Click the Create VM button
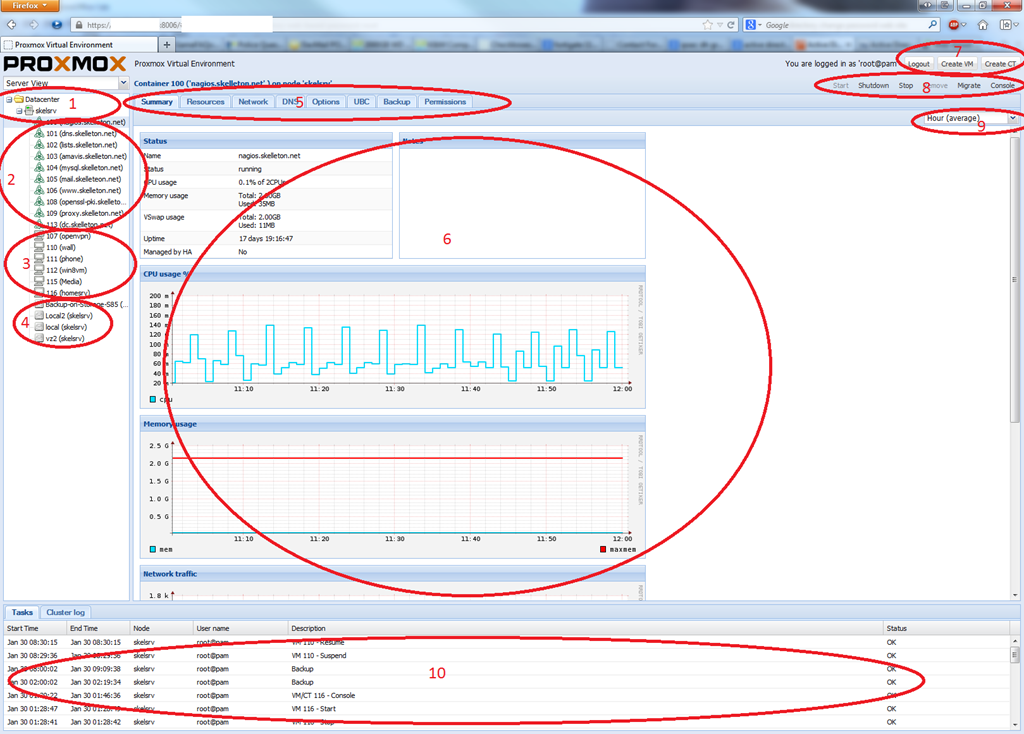The image size is (1024, 734). pyautogui.click(x=957, y=64)
